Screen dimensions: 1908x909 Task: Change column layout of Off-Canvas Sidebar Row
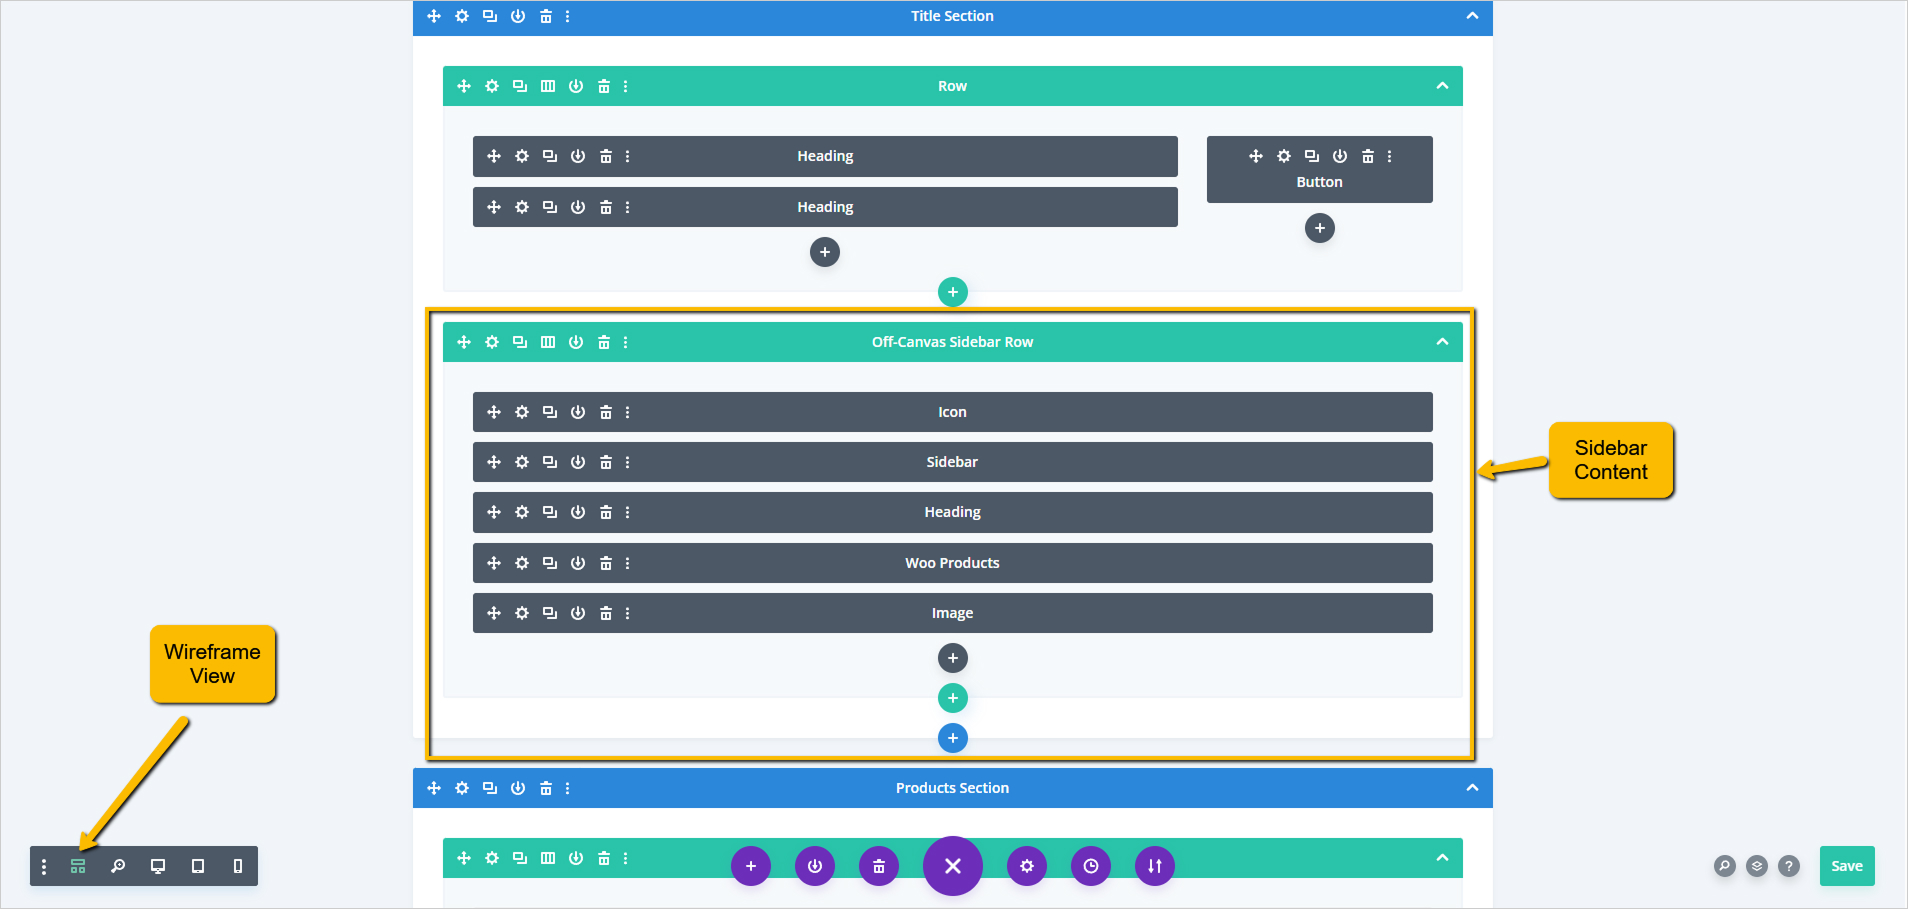[548, 342]
